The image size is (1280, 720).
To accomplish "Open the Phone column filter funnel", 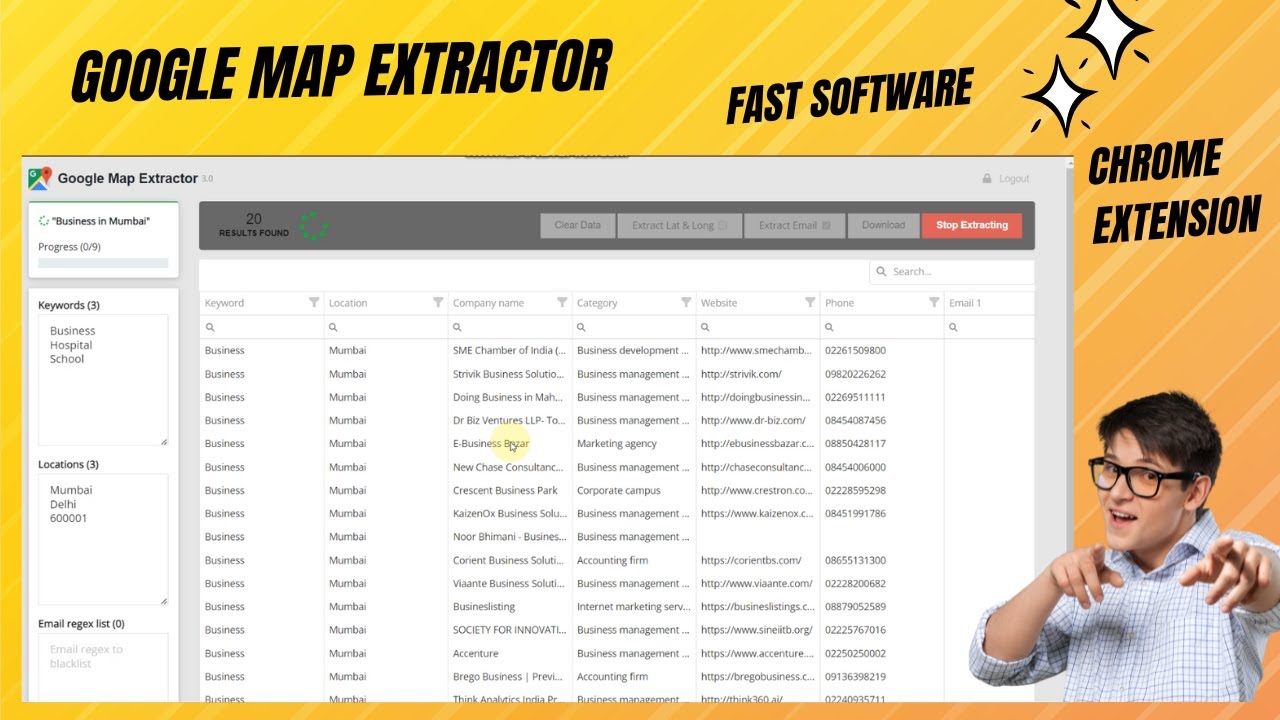I will pyautogui.click(x=934, y=303).
